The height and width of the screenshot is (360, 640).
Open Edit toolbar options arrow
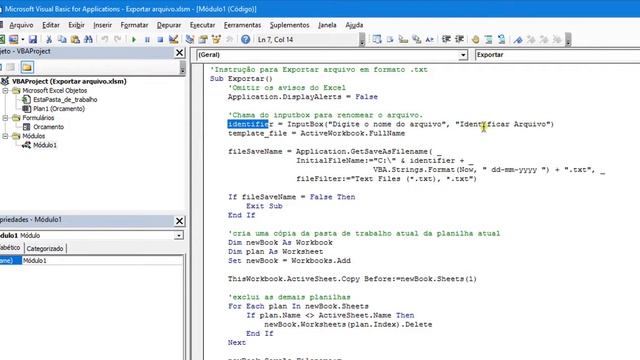point(568,40)
